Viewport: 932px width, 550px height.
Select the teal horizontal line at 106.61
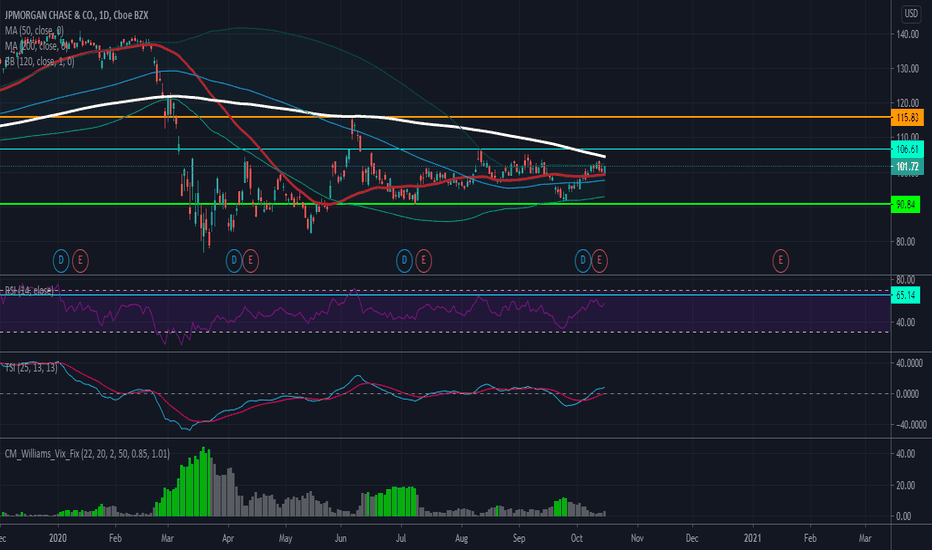click(x=446, y=149)
